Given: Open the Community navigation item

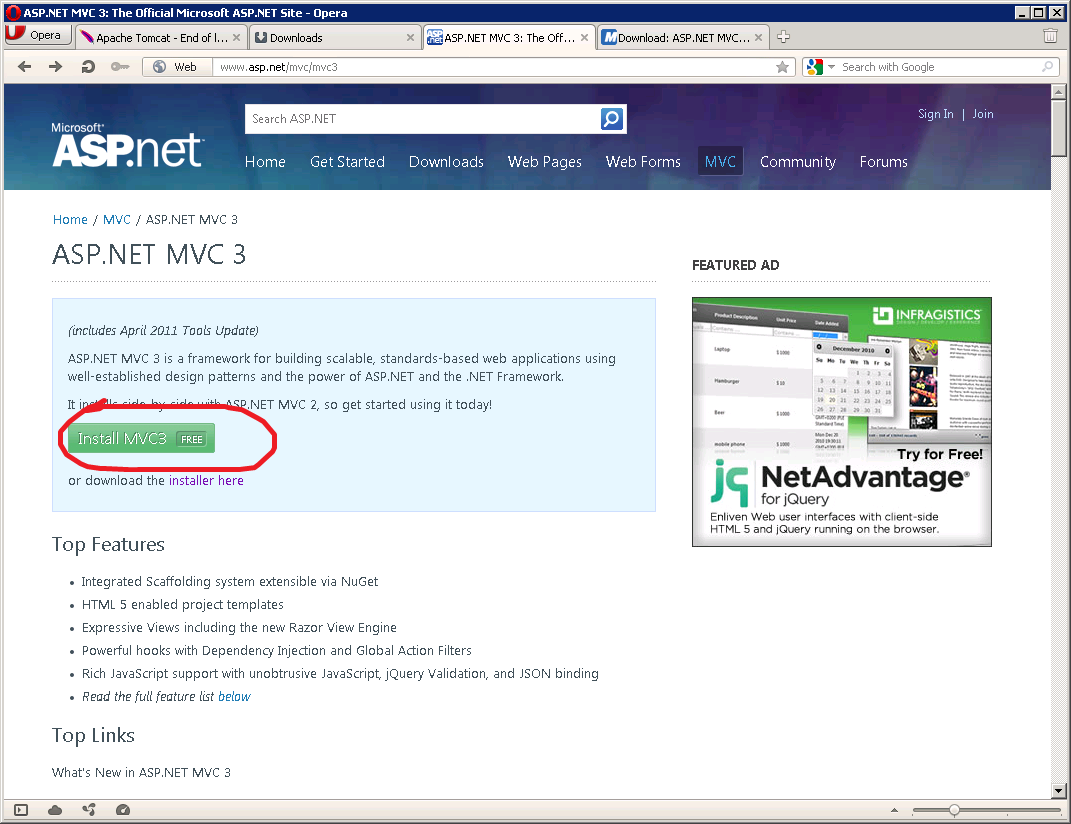Looking at the screenshot, I should click(798, 162).
